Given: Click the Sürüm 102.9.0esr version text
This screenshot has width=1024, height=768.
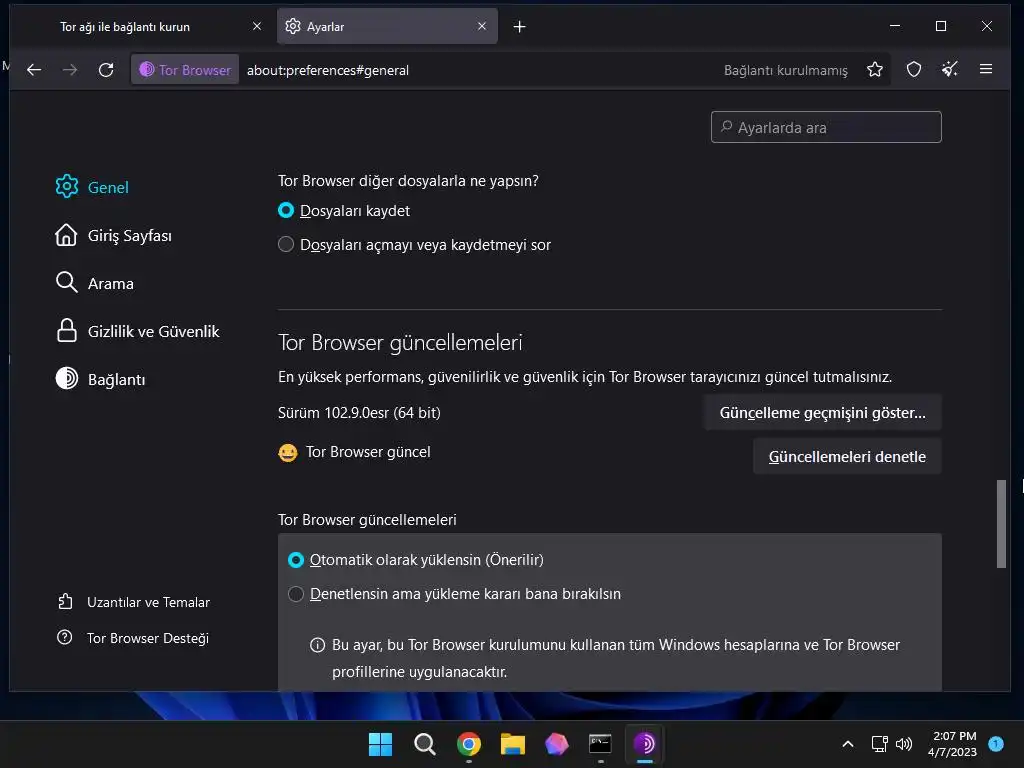Looking at the screenshot, I should (x=359, y=413).
